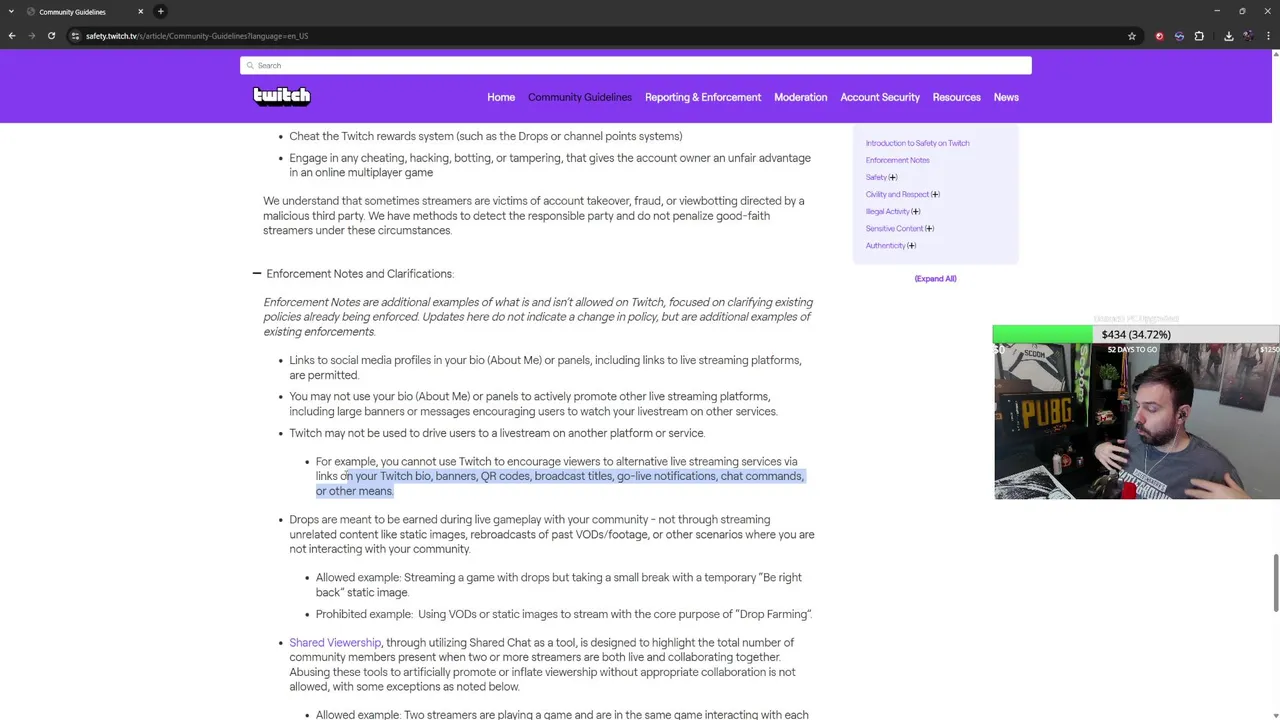Click the '$434 (34.72%)' goal label
Viewport: 1280px width, 720px height.
[1136, 334]
